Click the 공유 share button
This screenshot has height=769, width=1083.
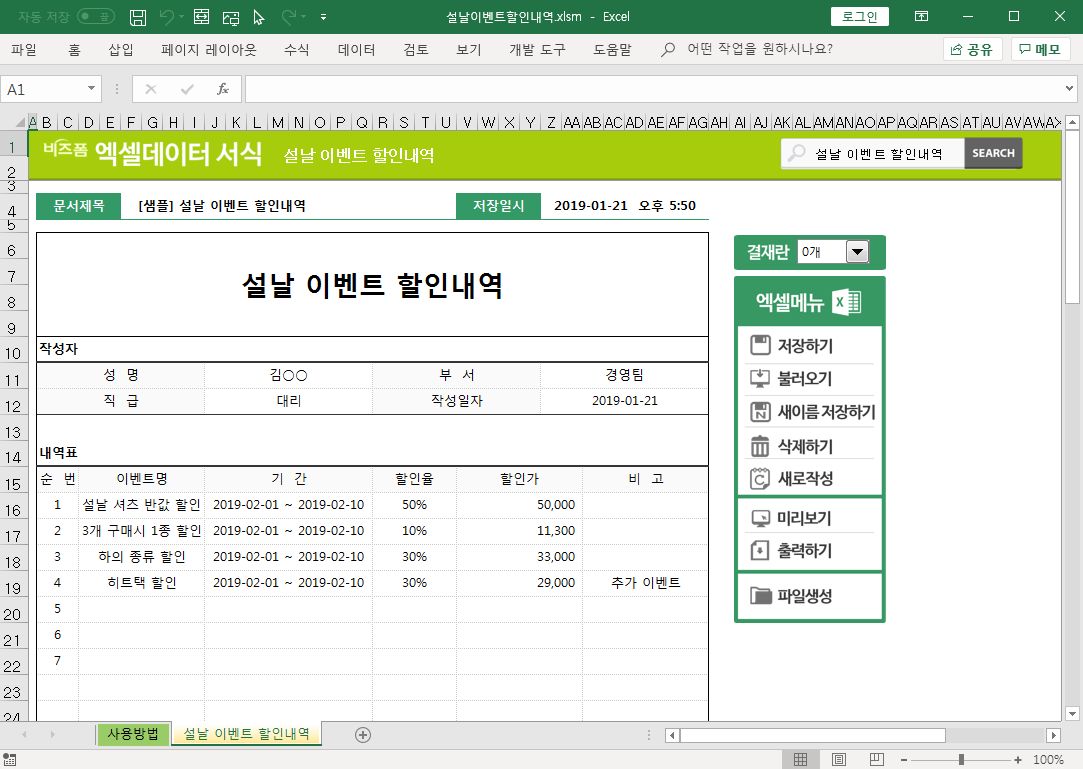(x=972, y=50)
